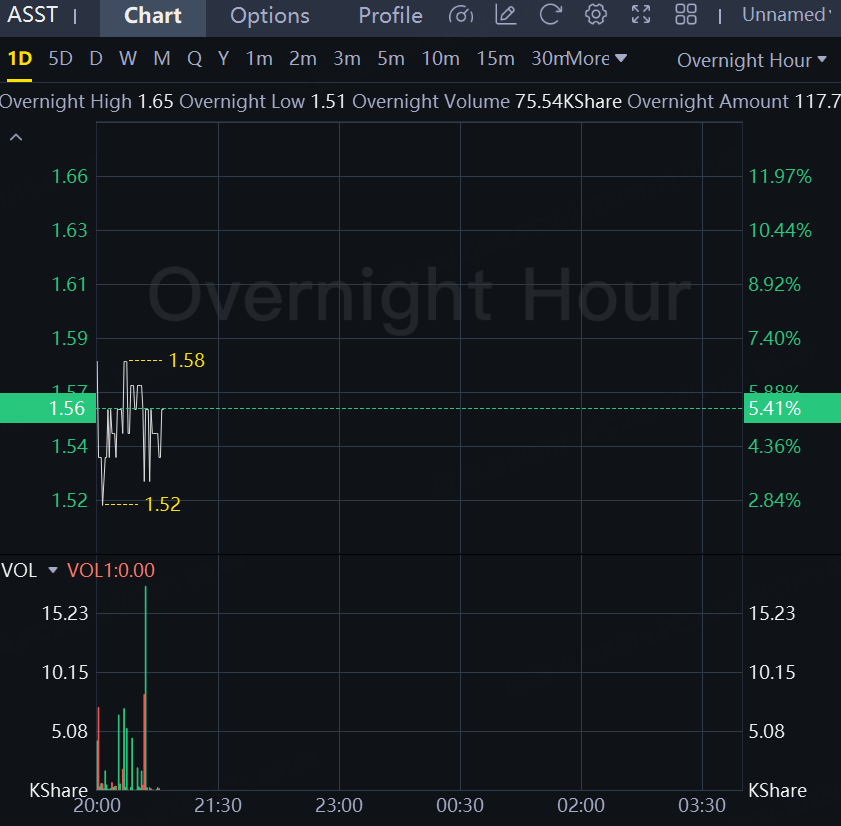The width and height of the screenshot is (841, 826).
Task: Select the 15m interval
Action: click(x=495, y=59)
